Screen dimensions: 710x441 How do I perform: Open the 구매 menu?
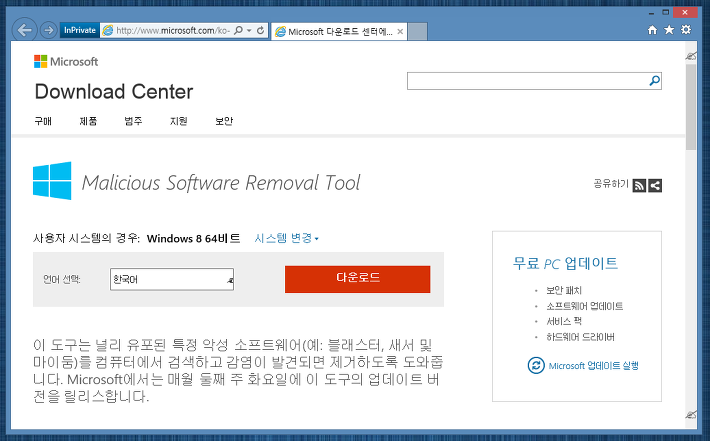(43, 121)
